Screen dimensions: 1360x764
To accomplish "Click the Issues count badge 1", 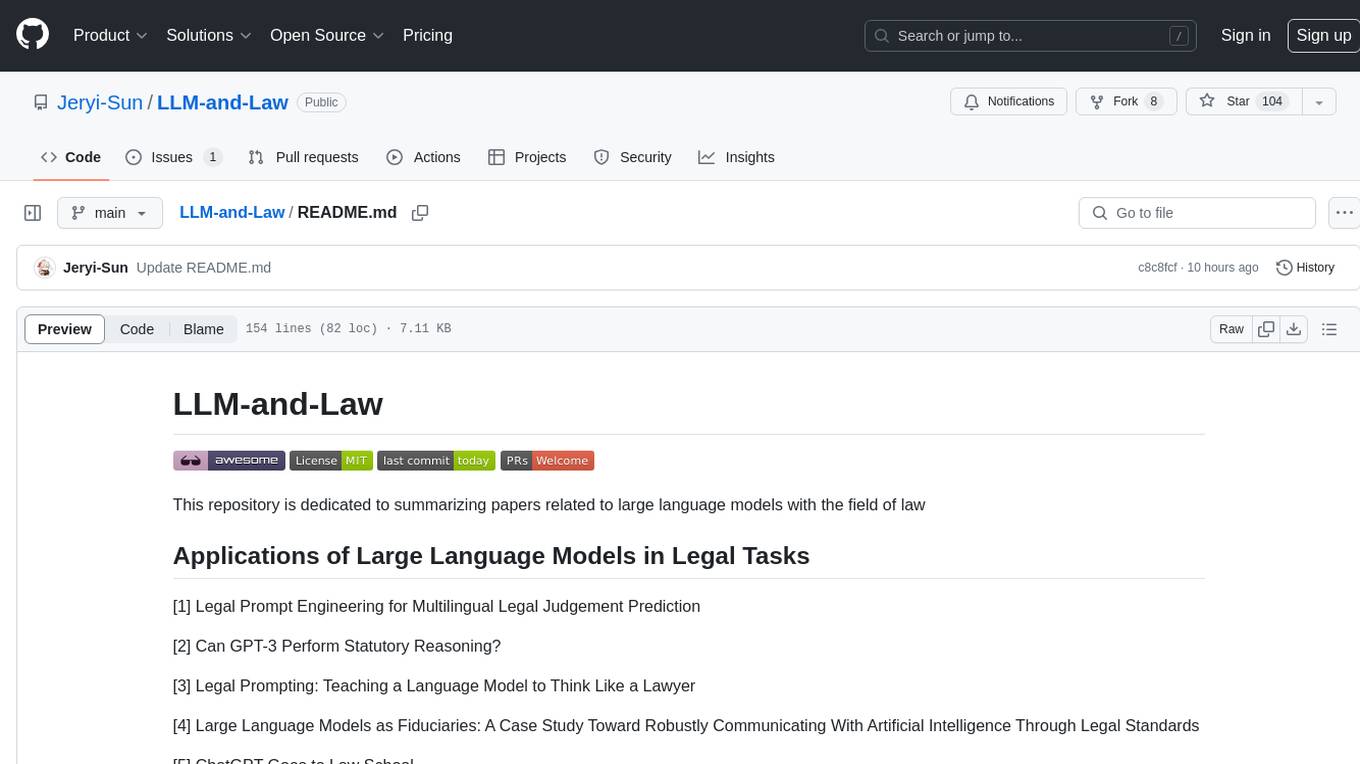I will pos(212,157).
